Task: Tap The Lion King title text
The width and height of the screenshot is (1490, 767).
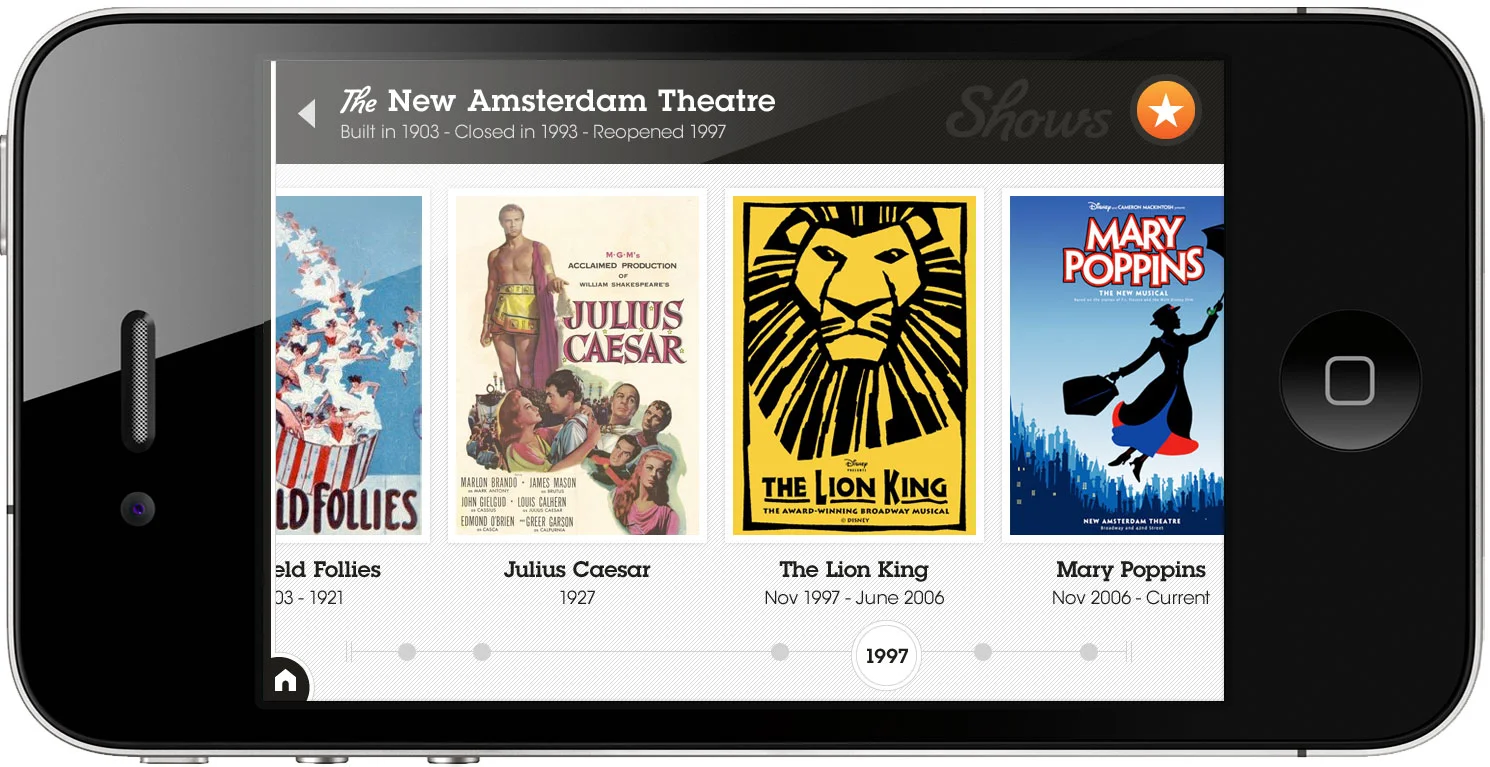Action: [x=854, y=569]
